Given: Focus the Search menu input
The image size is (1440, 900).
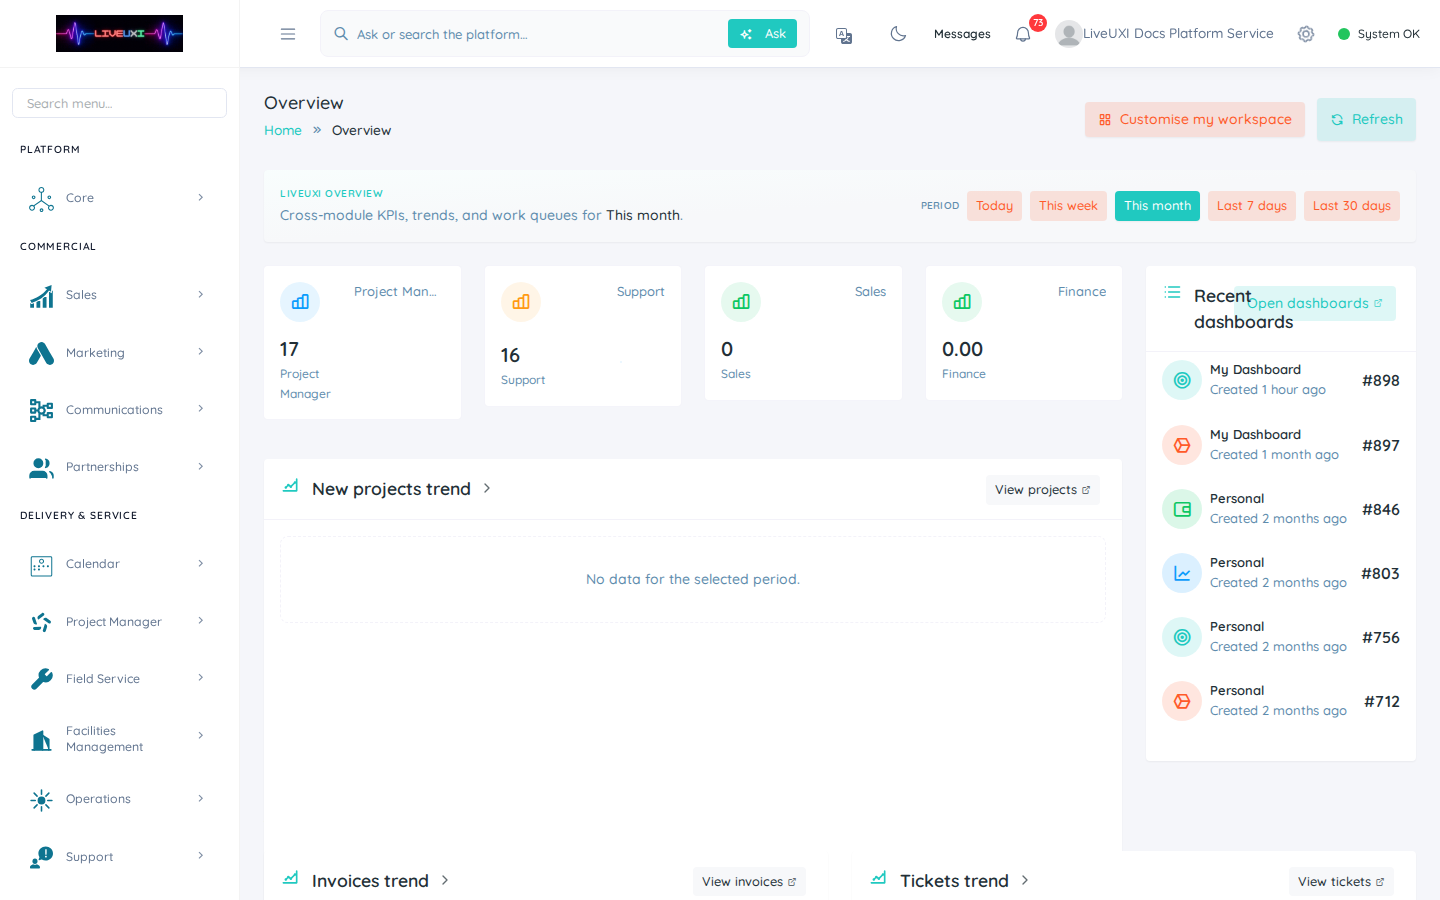Looking at the screenshot, I should (x=119, y=103).
